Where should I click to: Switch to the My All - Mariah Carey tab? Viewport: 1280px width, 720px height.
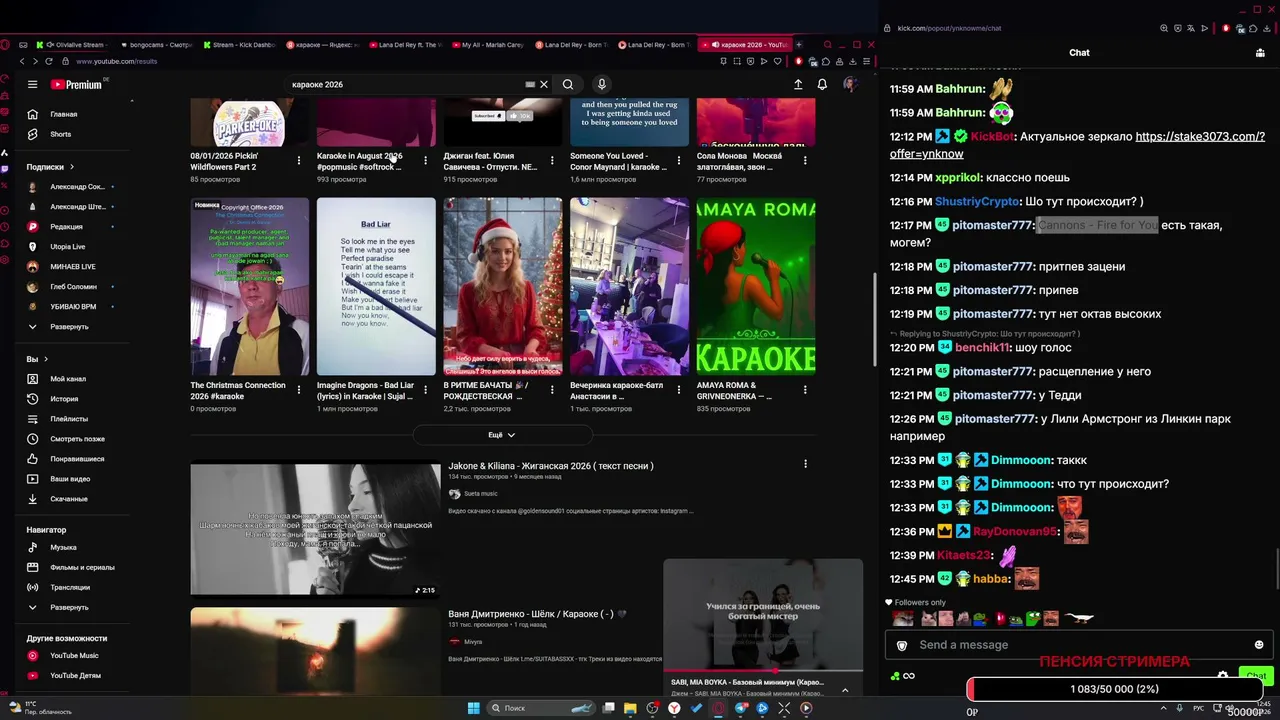coord(487,45)
